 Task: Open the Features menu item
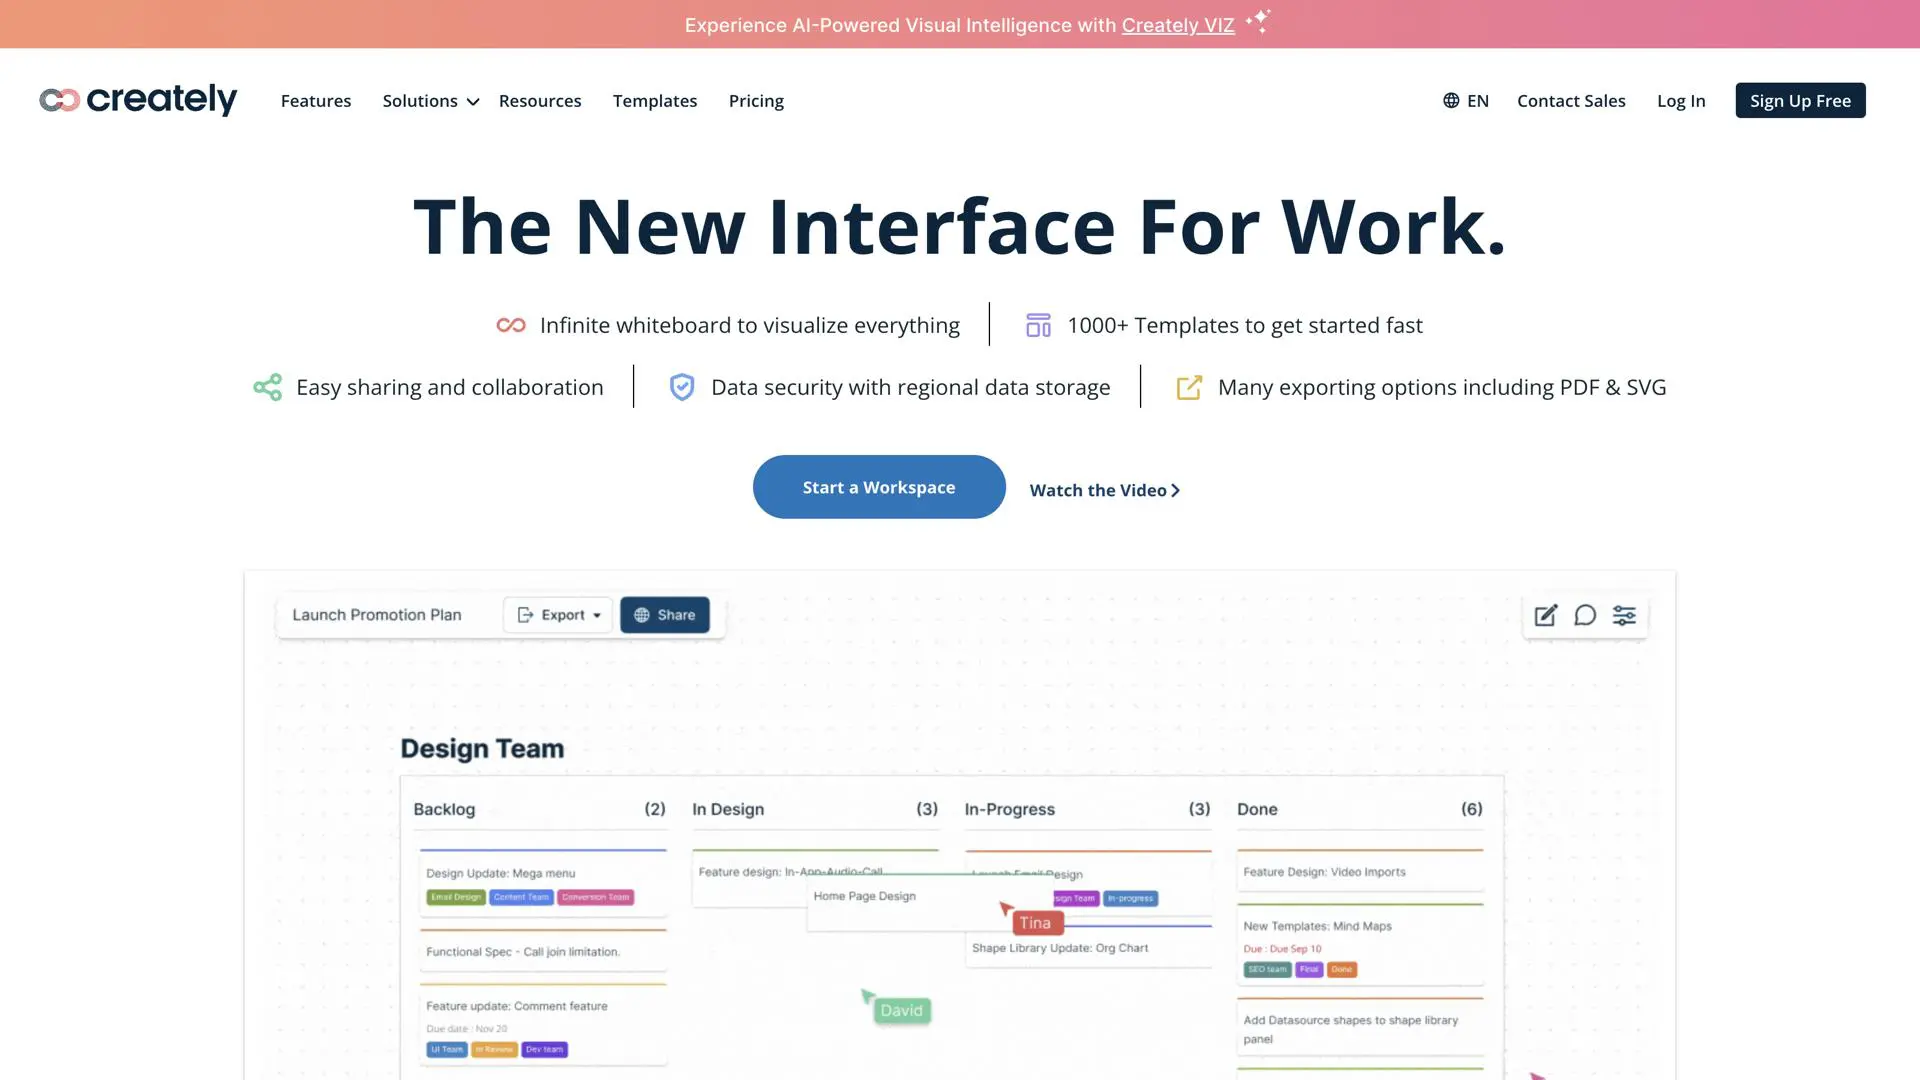point(315,100)
